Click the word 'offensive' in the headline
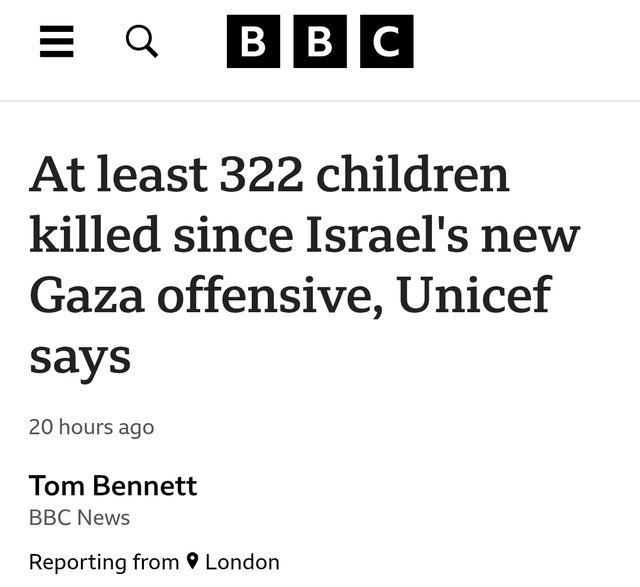The image size is (640, 587). 270,296
